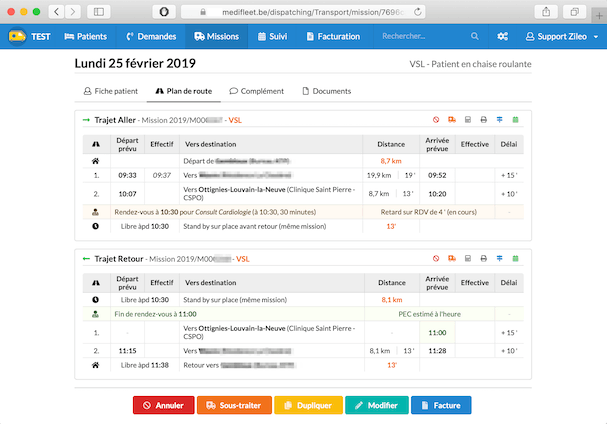Click the printer icon in Trajet Aller header
Viewport: 607px width, 424px height.
pyautogui.click(x=484, y=121)
